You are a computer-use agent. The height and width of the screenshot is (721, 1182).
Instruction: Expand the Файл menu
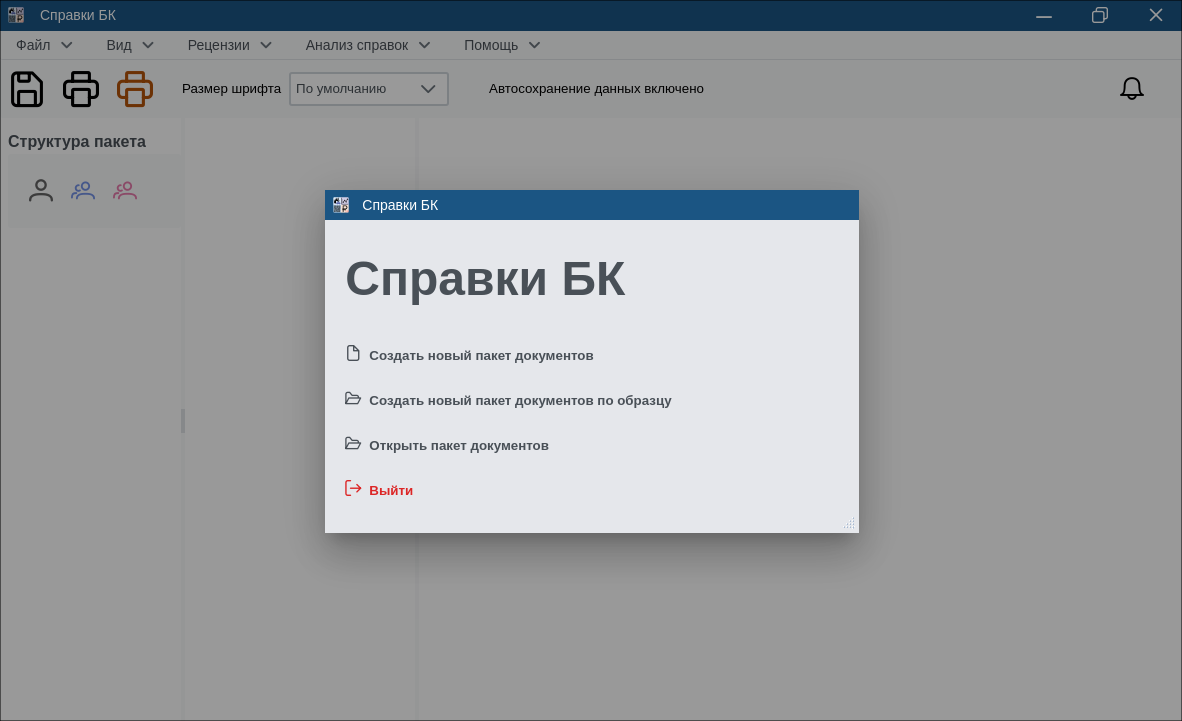click(44, 45)
